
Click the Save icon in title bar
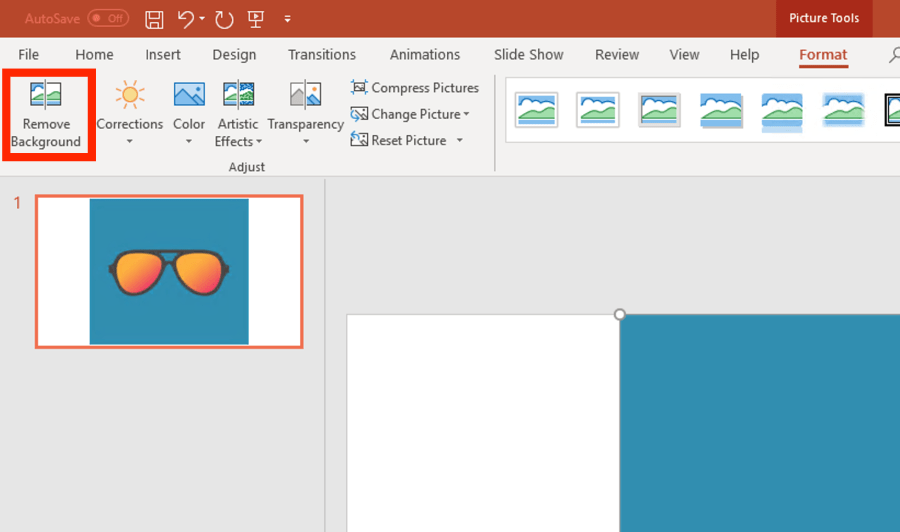coord(154,20)
